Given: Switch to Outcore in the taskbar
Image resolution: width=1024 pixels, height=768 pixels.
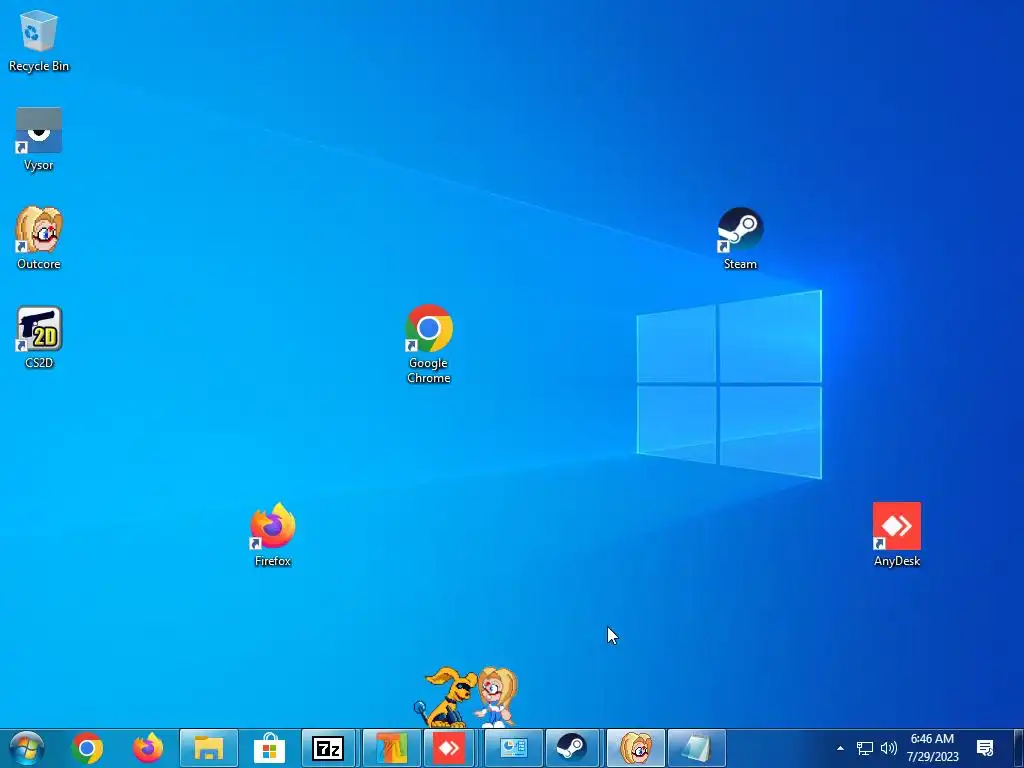Looking at the screenshot, I should 635,748.
